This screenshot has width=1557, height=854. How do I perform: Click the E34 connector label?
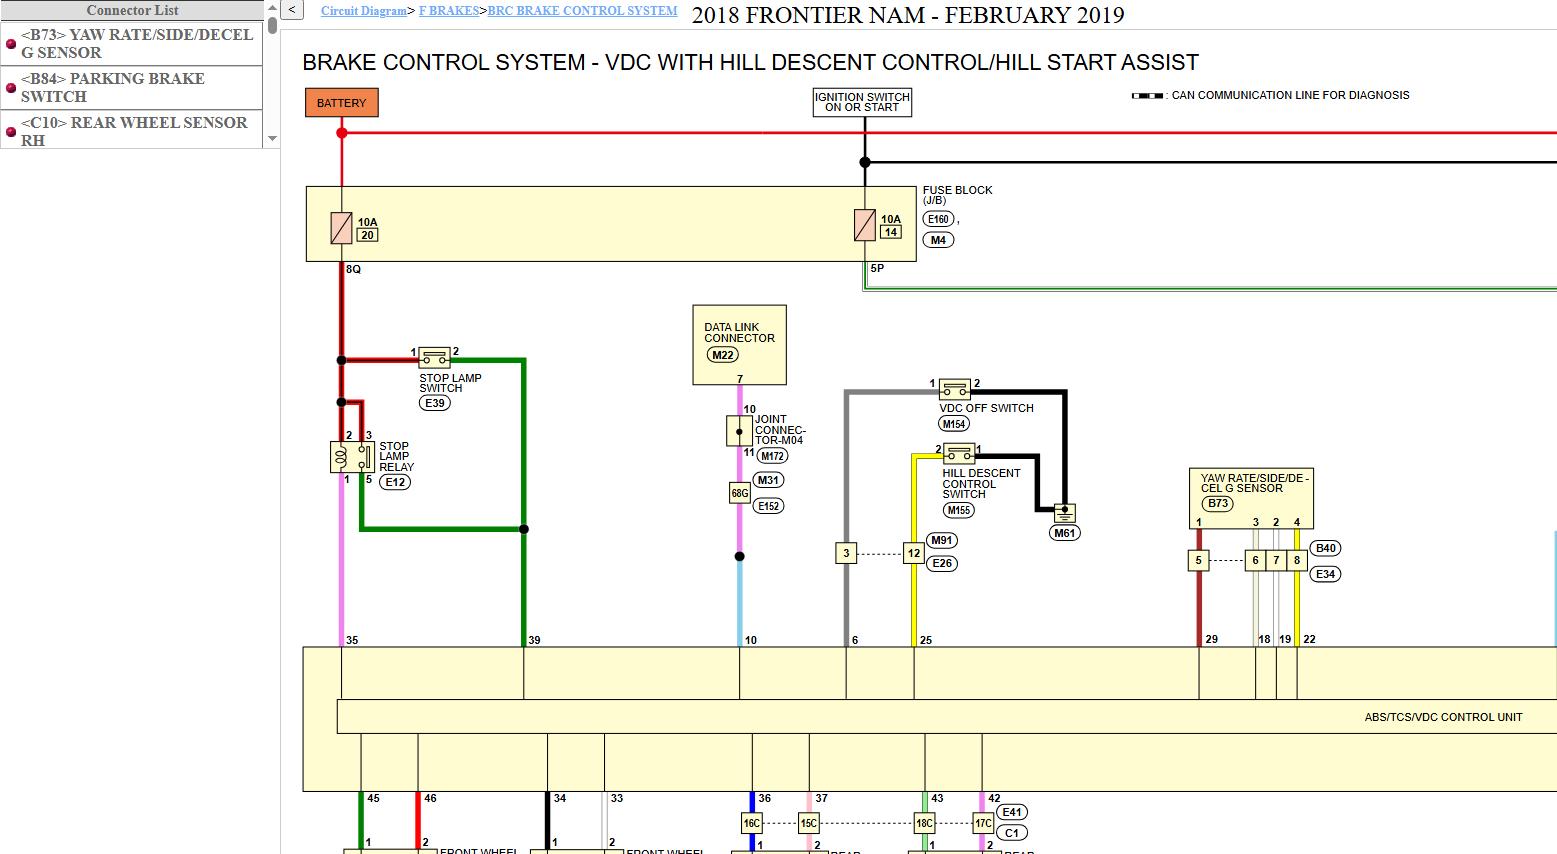point(1325,574)
